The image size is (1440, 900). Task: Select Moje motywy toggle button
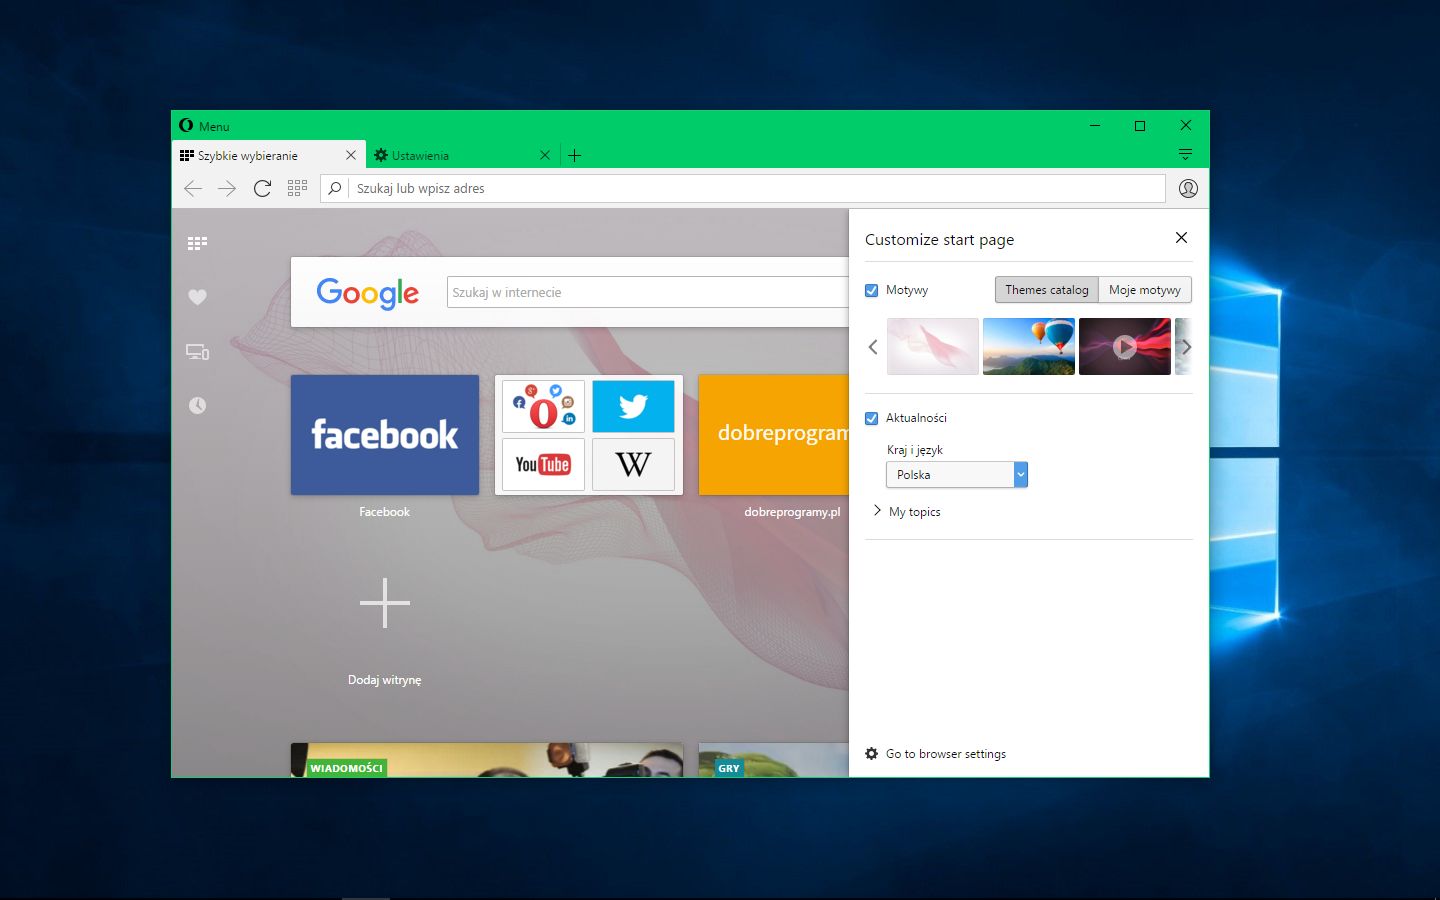pos(1145,290)
